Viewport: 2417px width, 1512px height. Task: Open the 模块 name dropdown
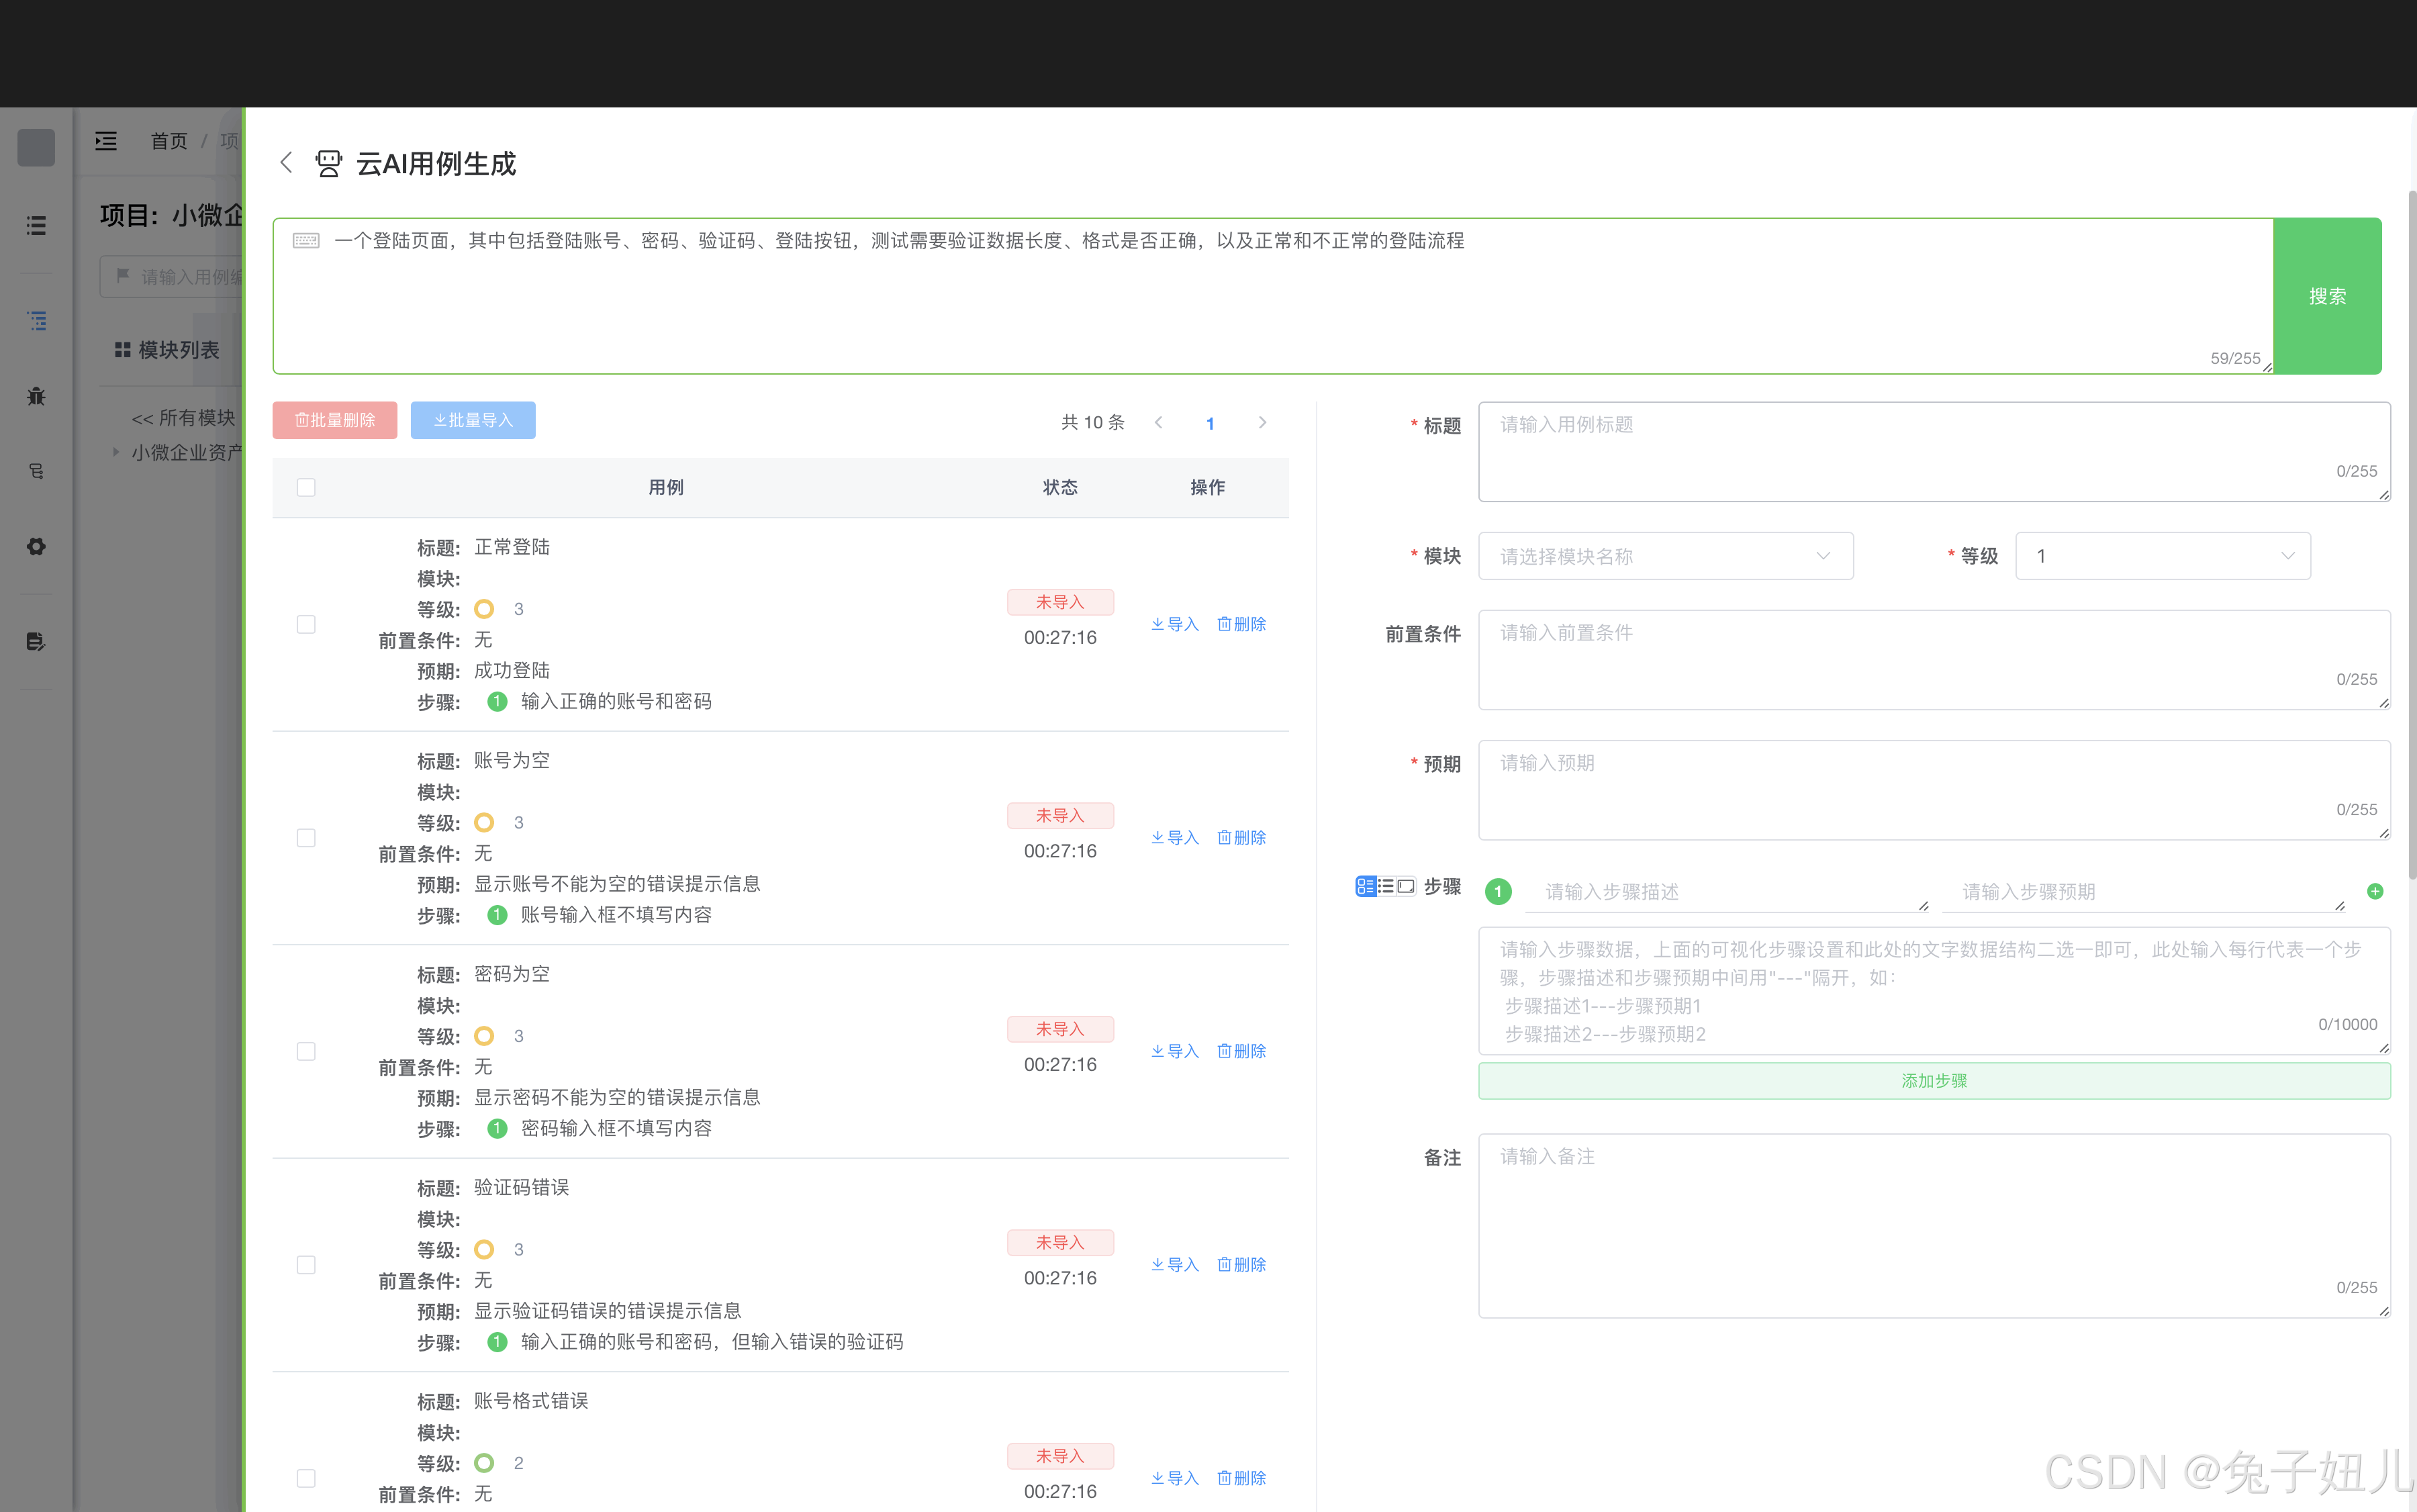[x=1665, y=556]
